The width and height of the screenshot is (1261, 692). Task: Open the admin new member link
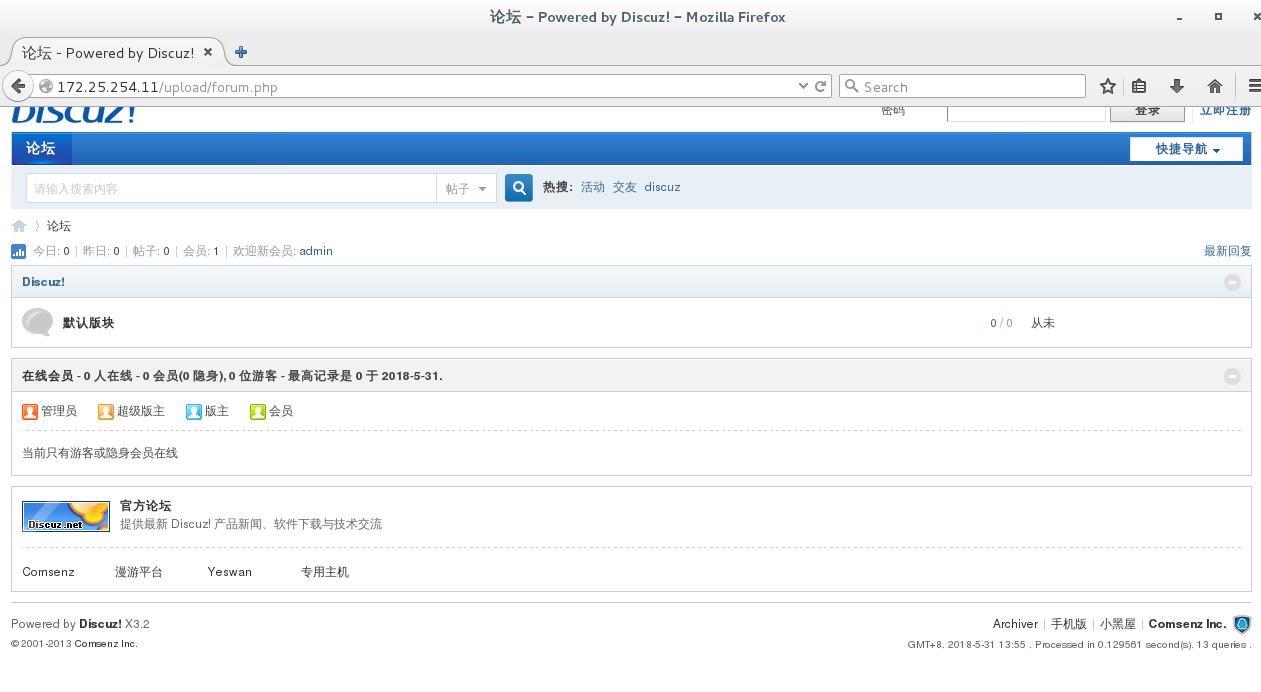(316, 251)
